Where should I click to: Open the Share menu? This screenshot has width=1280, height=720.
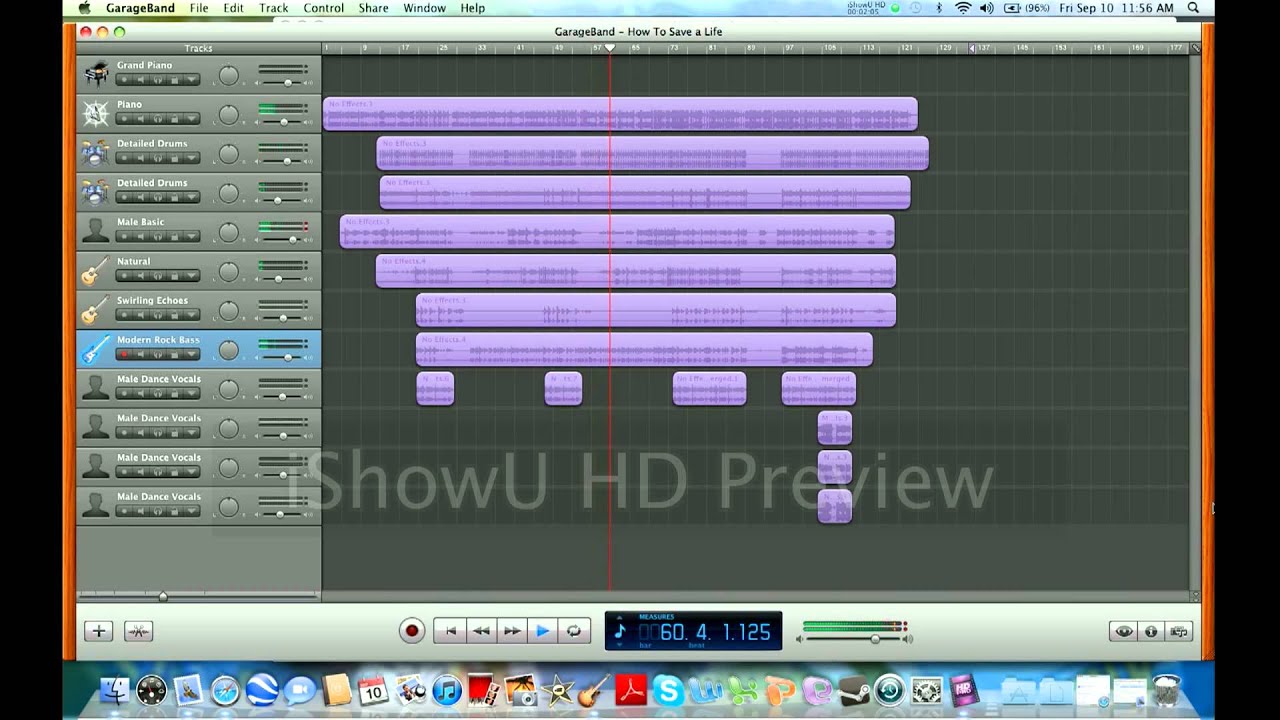[x=373, y=8]
